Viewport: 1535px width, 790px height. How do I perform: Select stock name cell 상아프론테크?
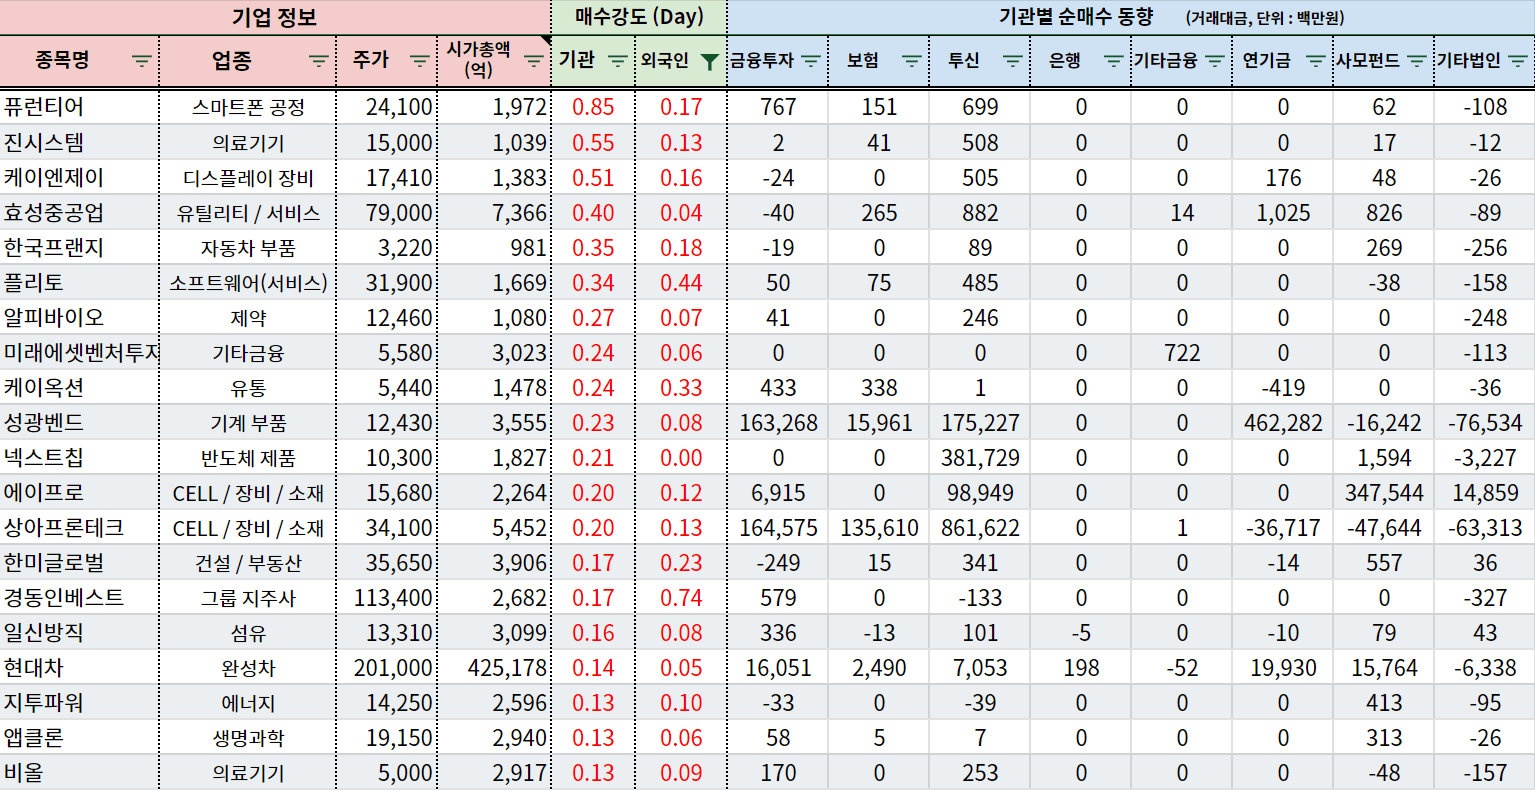click(x=79, y=527)
